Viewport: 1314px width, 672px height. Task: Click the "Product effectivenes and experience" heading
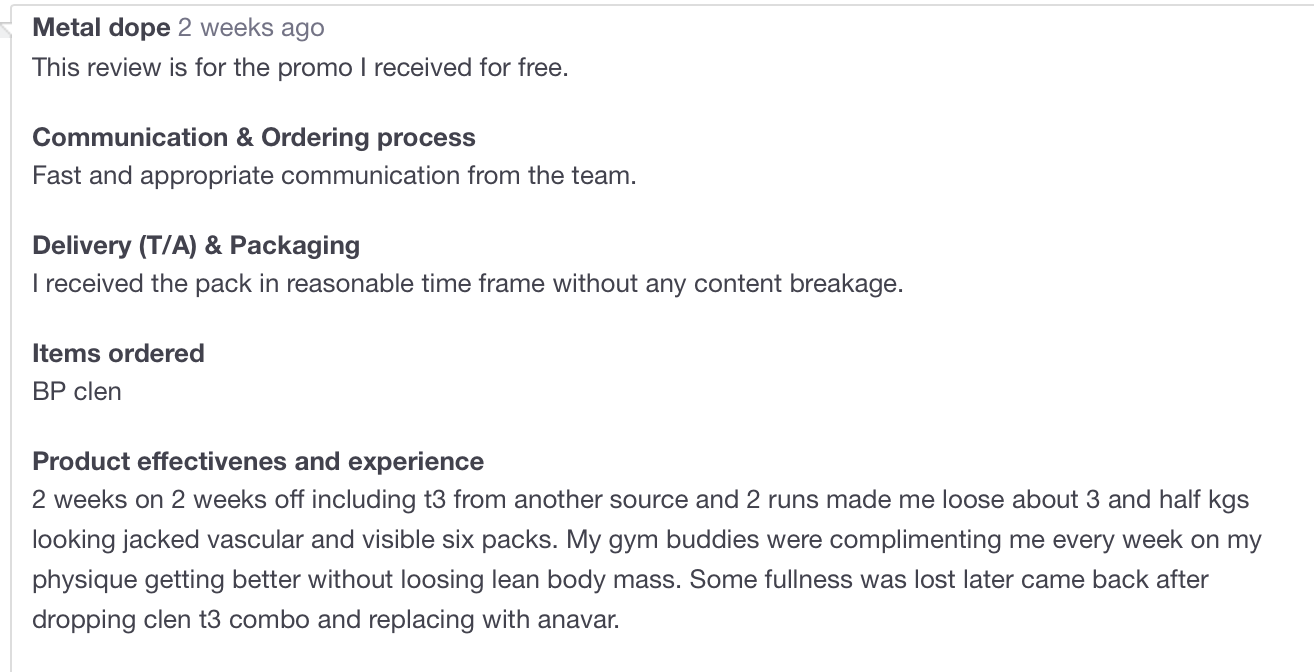pyautogui.click(x=258, y=461)
